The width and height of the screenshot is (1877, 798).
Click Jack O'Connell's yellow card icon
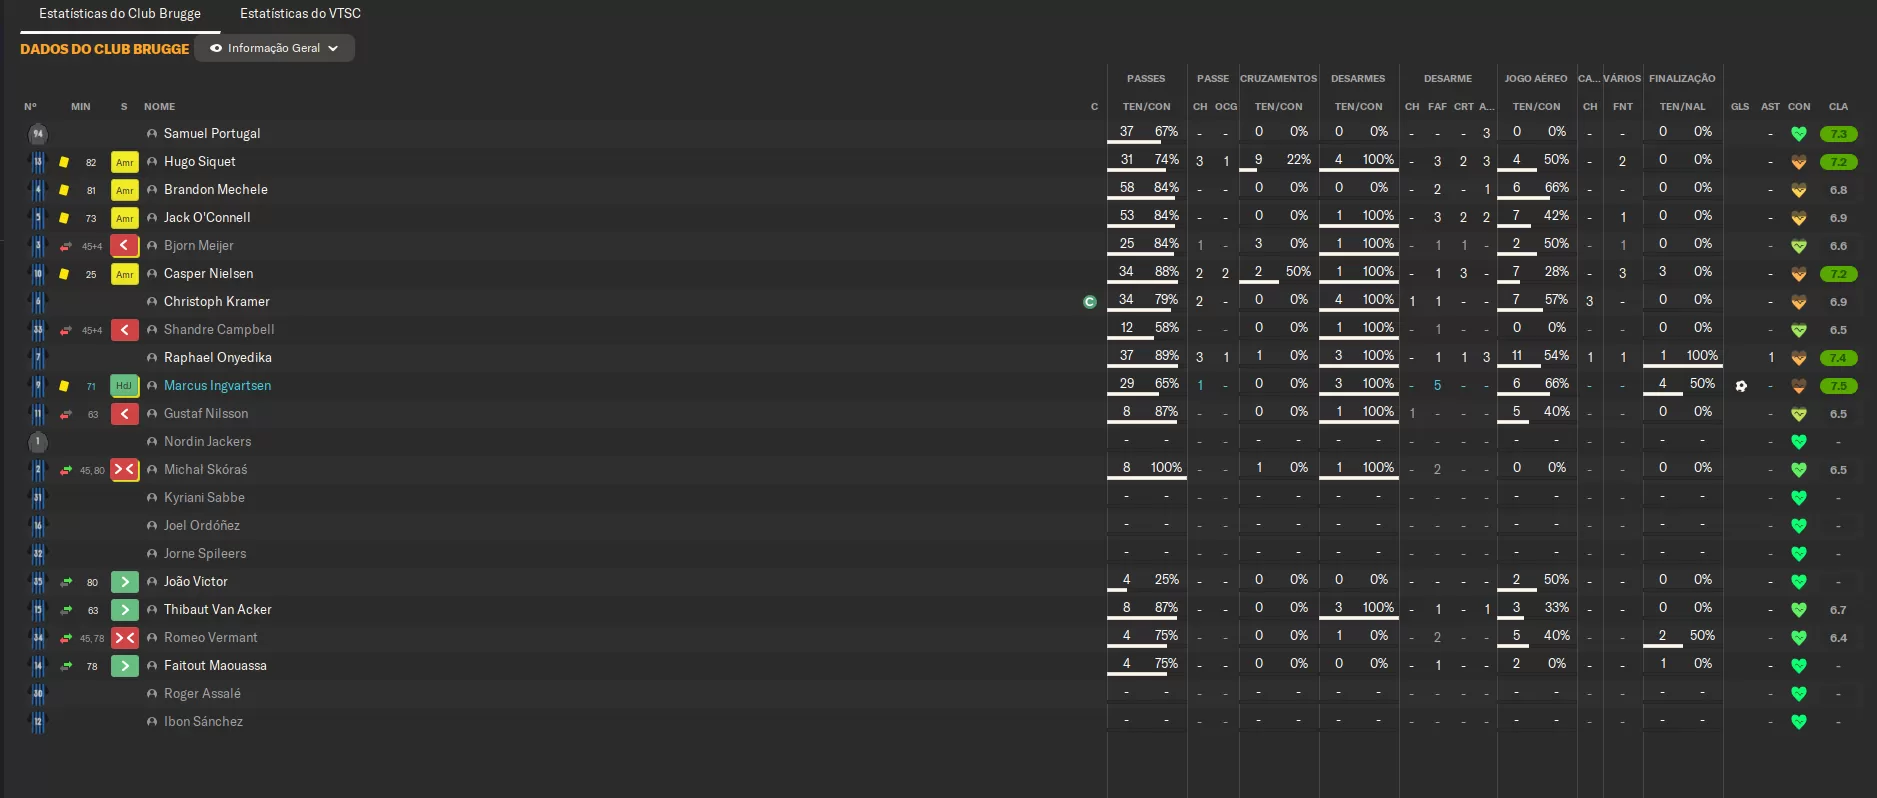click(x=64, y=218)
